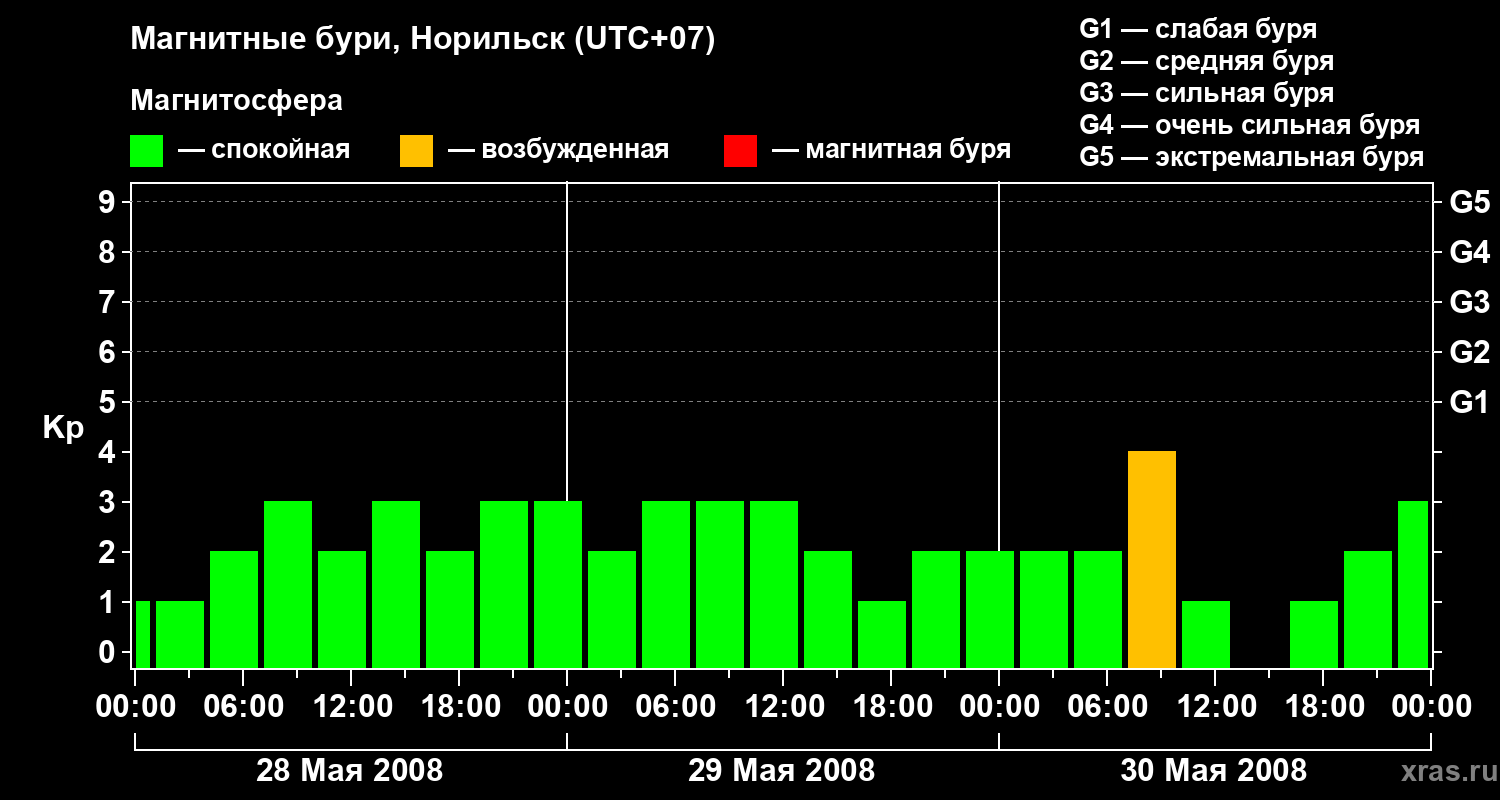Click the '18:00' time label of 28 Мая
The image size is (1500, 800).
pyautogui.click(x=459, y=707)
